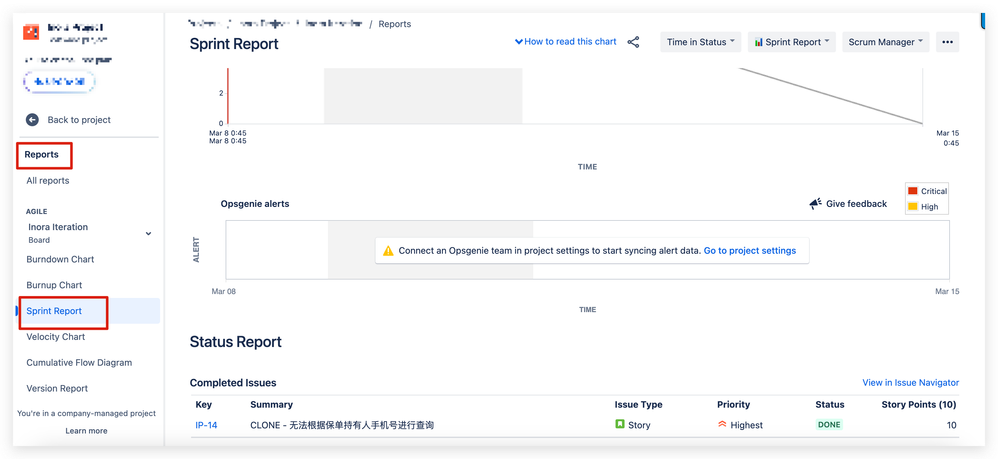Click the Completed Issues heading
Screen dimensions: 998x459
233,383
